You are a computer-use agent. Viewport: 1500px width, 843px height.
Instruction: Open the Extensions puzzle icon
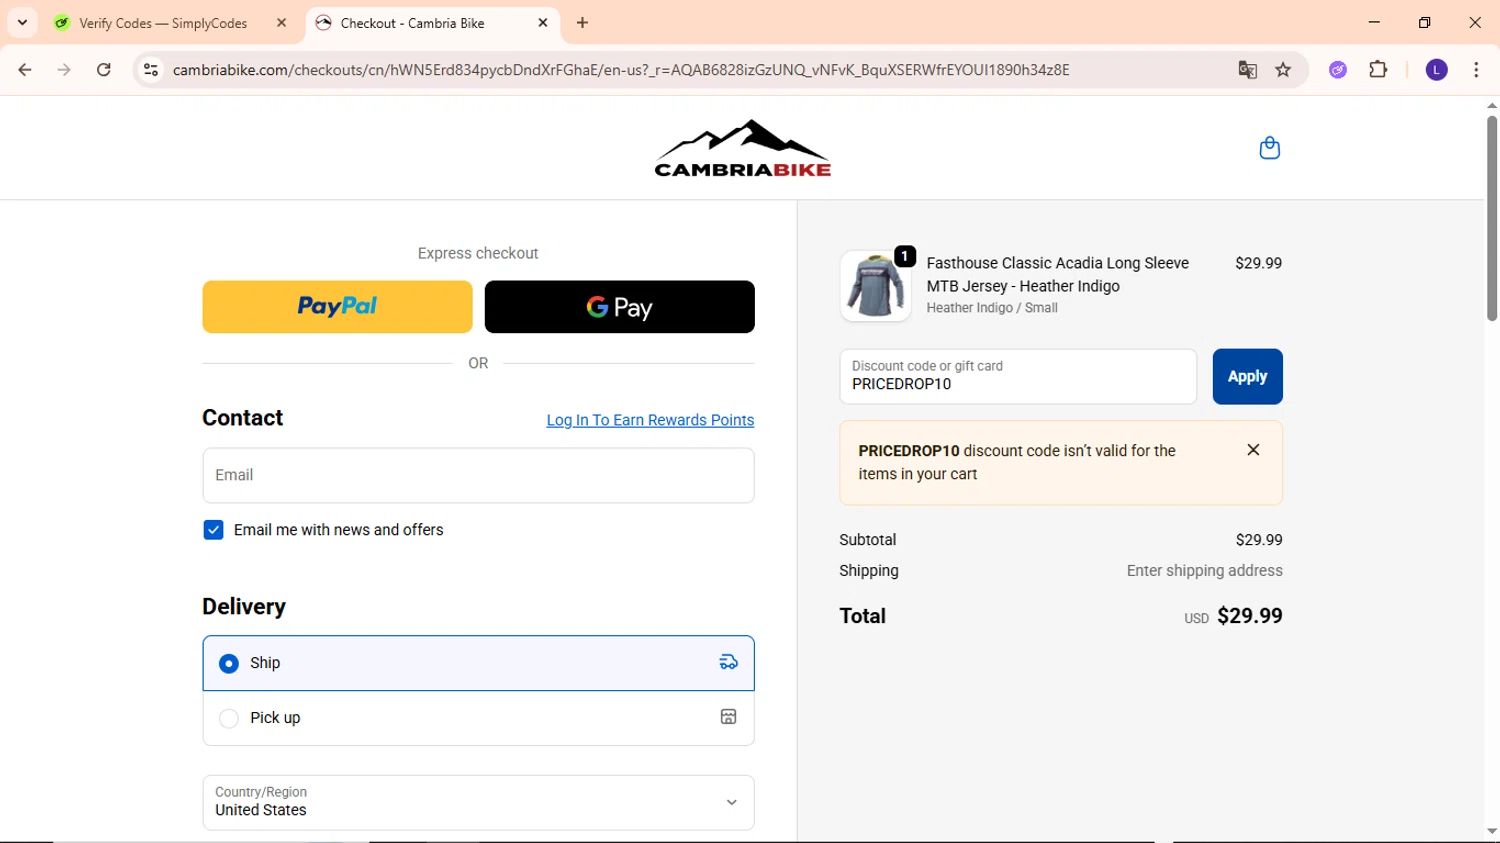tap(1378, 70)
